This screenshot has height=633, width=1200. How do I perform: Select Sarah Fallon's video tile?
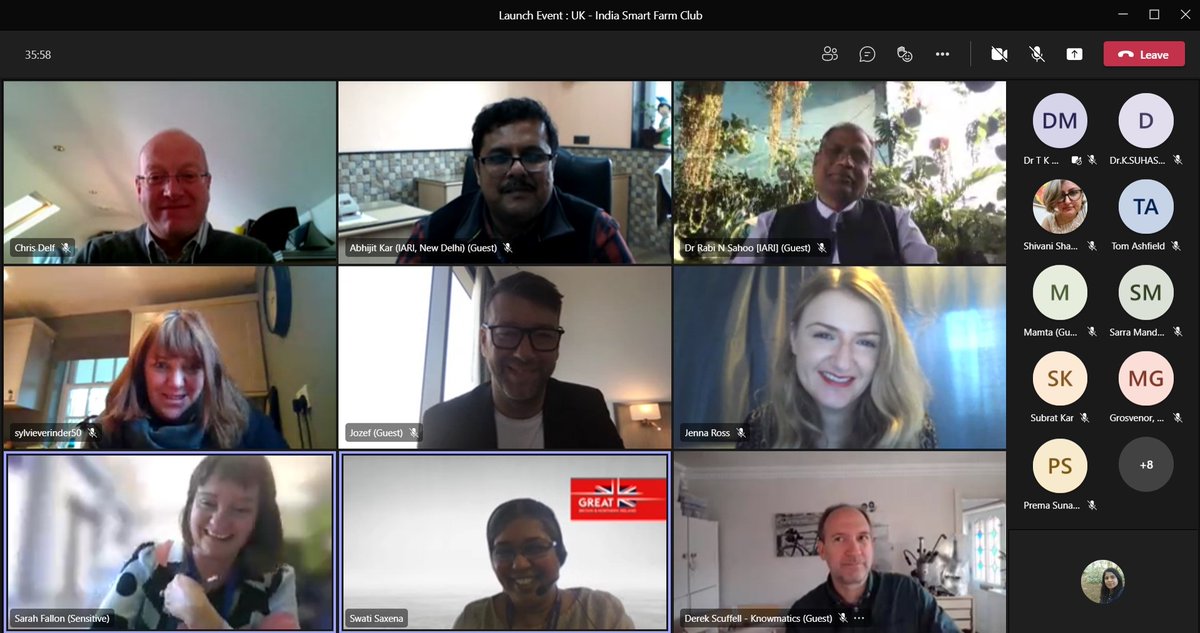point(170,541)
